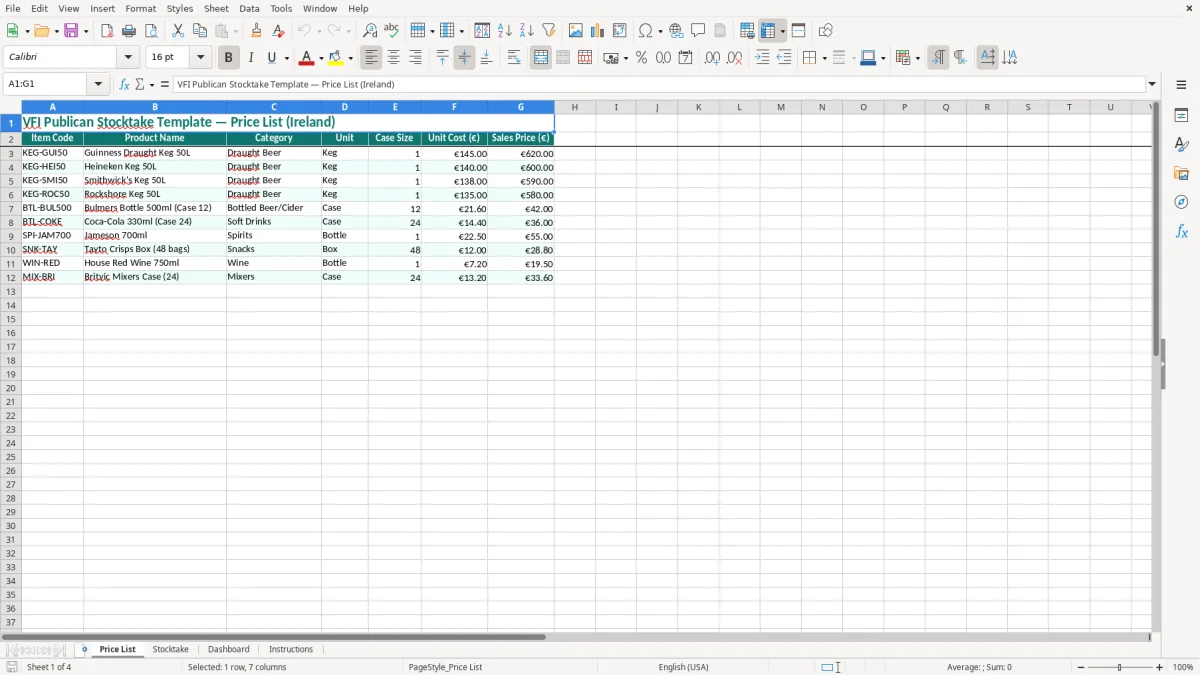
Task: Toggle Merge and Center Cells
Action: 541,58
